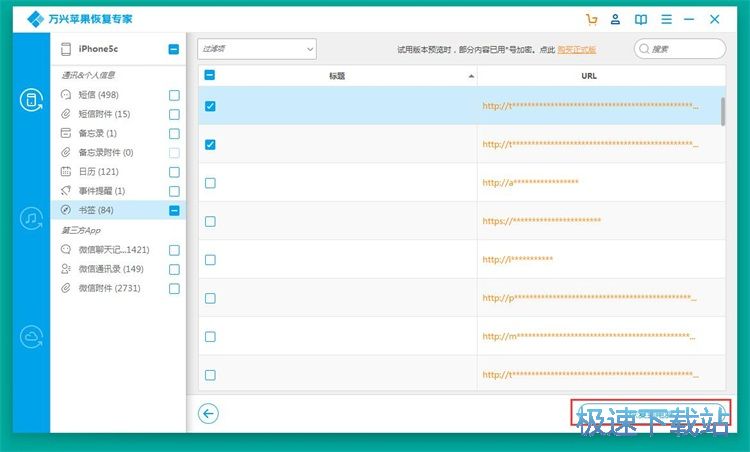Check the 备忘录 (1) checkbox

175,133
